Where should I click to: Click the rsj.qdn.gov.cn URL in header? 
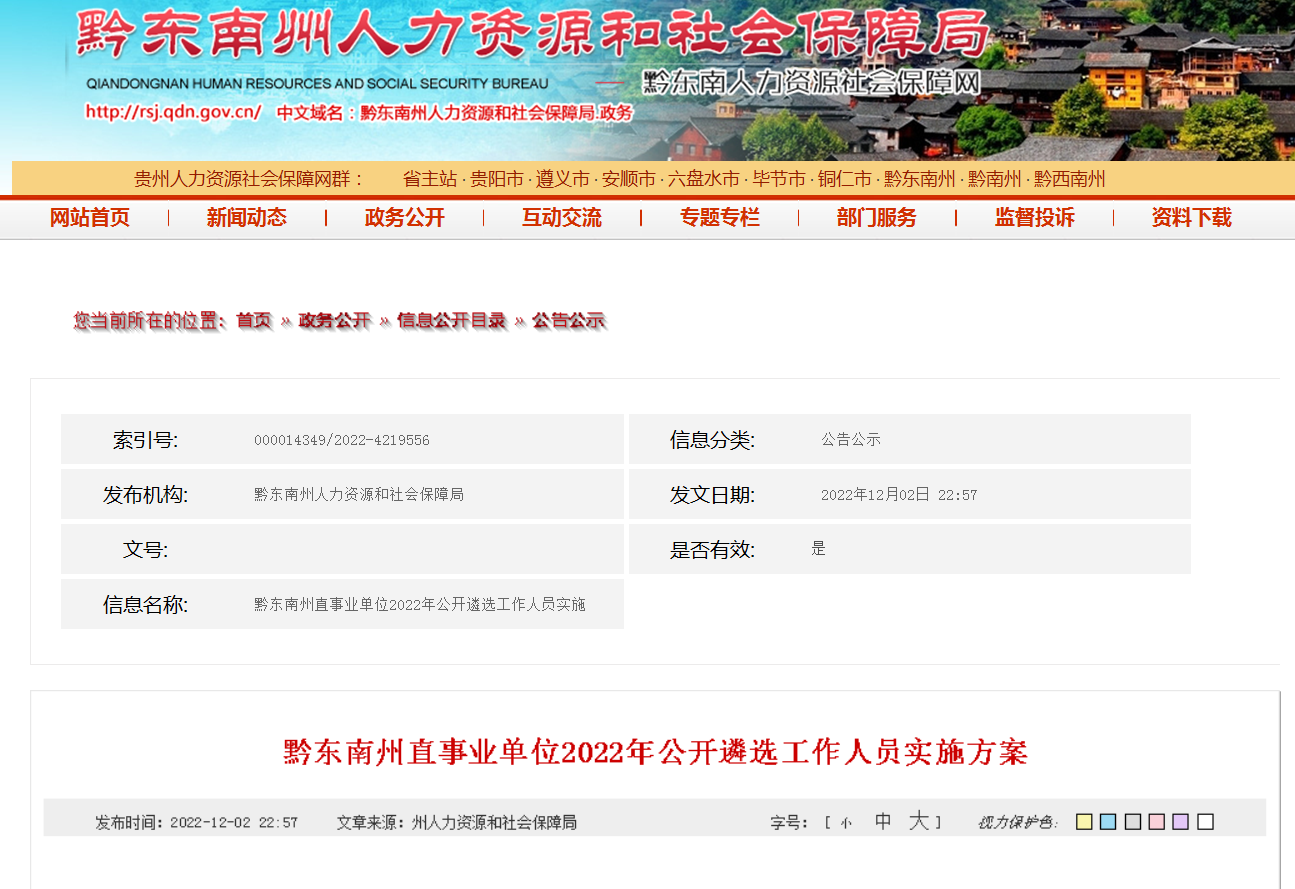(173, 112)
